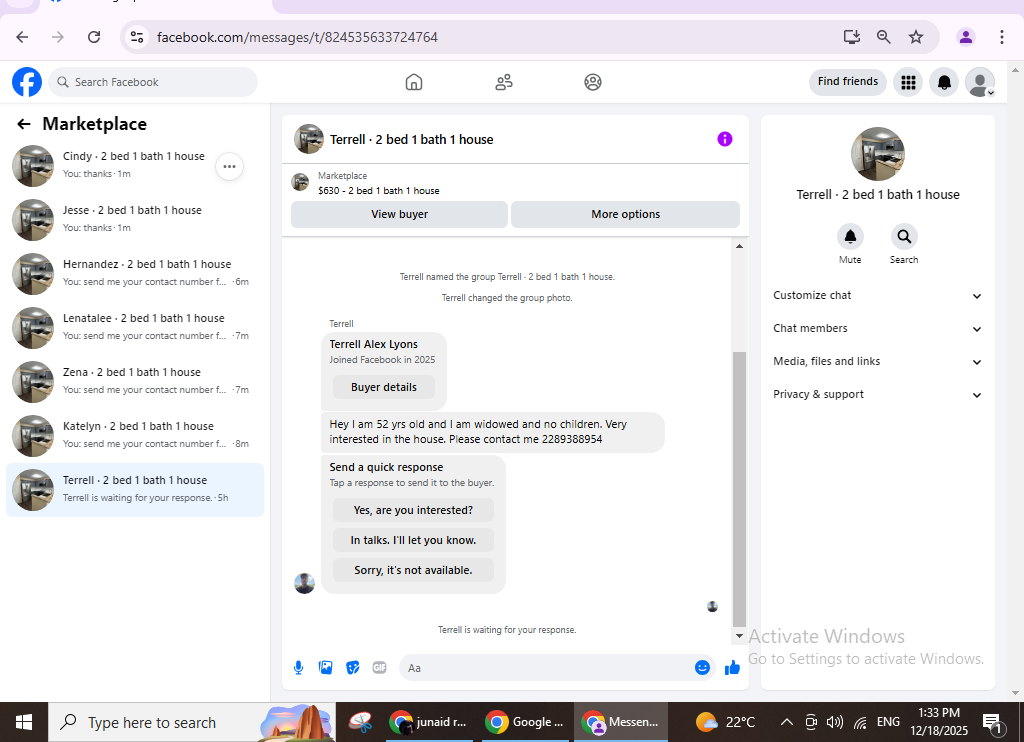Click the View buyer button
This screenshot has height=742, width=1024.
pyautogui.click(x=399, y=214)
